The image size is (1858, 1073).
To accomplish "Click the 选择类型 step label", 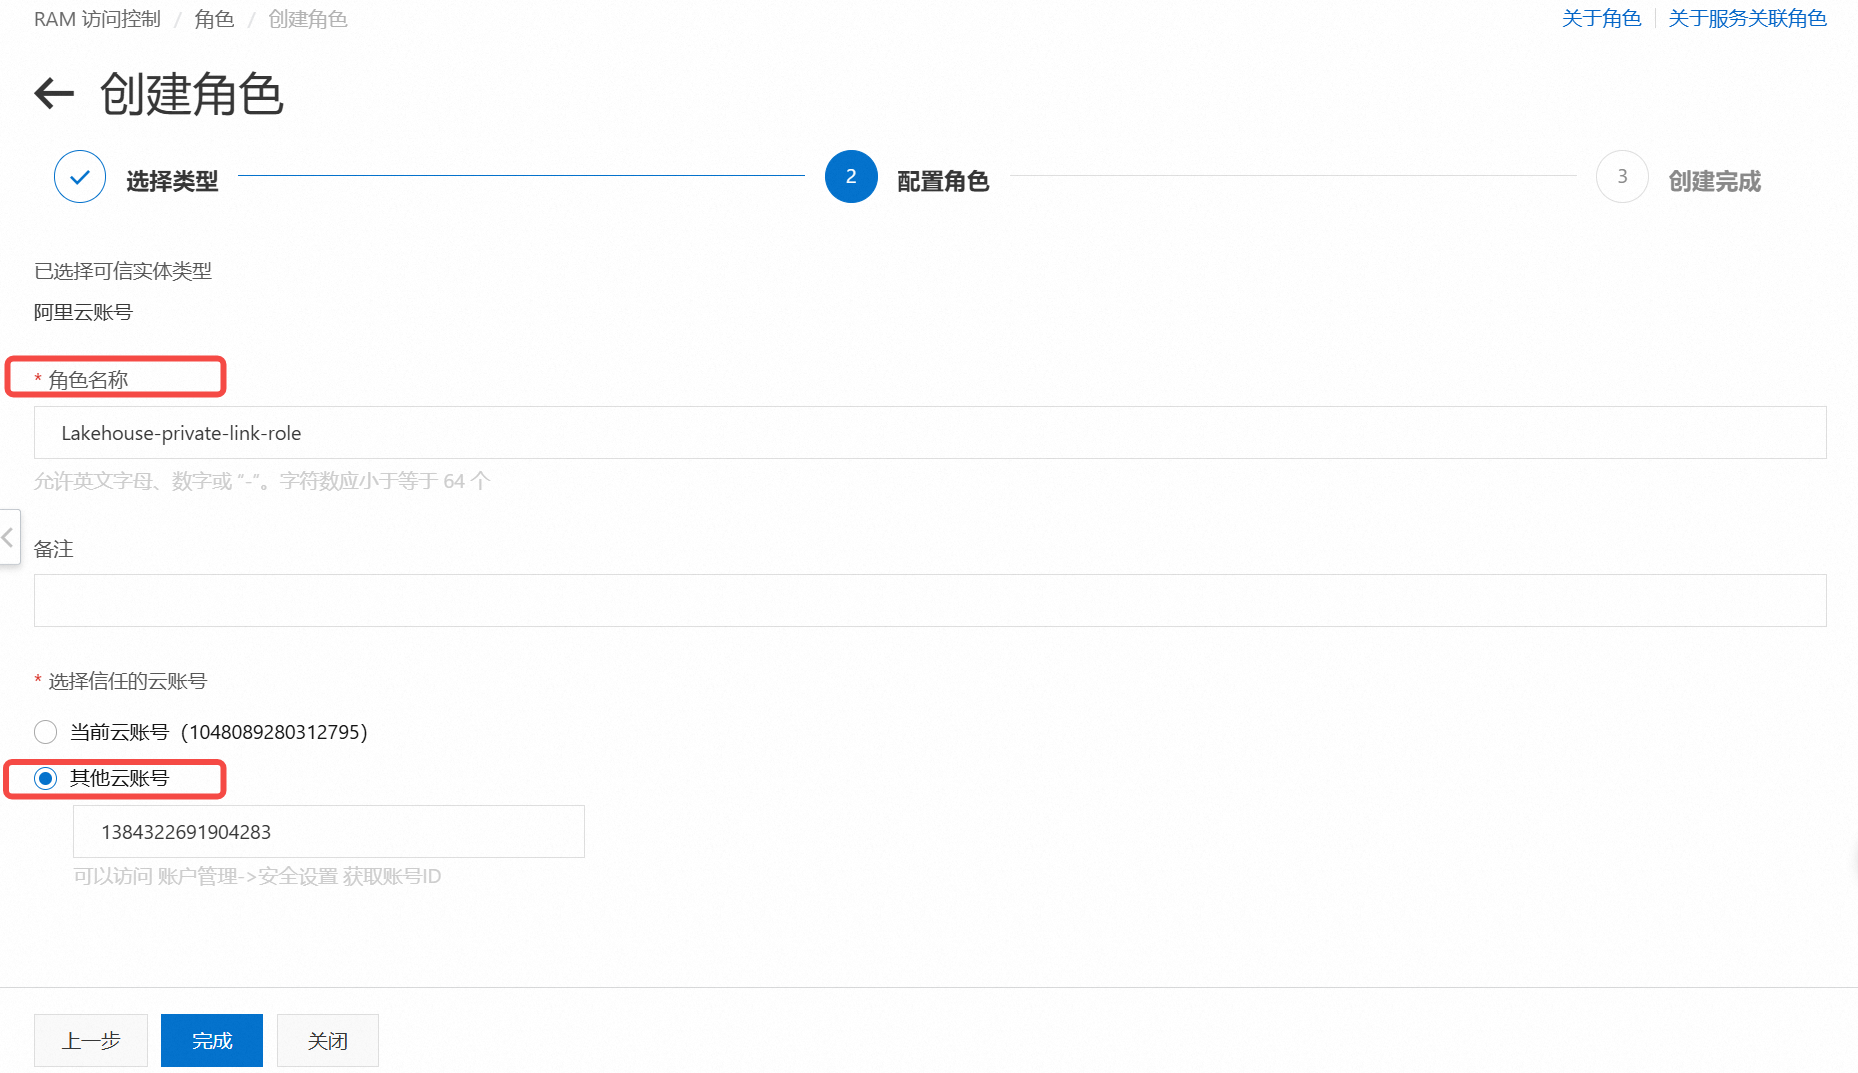I will point(172,181).
